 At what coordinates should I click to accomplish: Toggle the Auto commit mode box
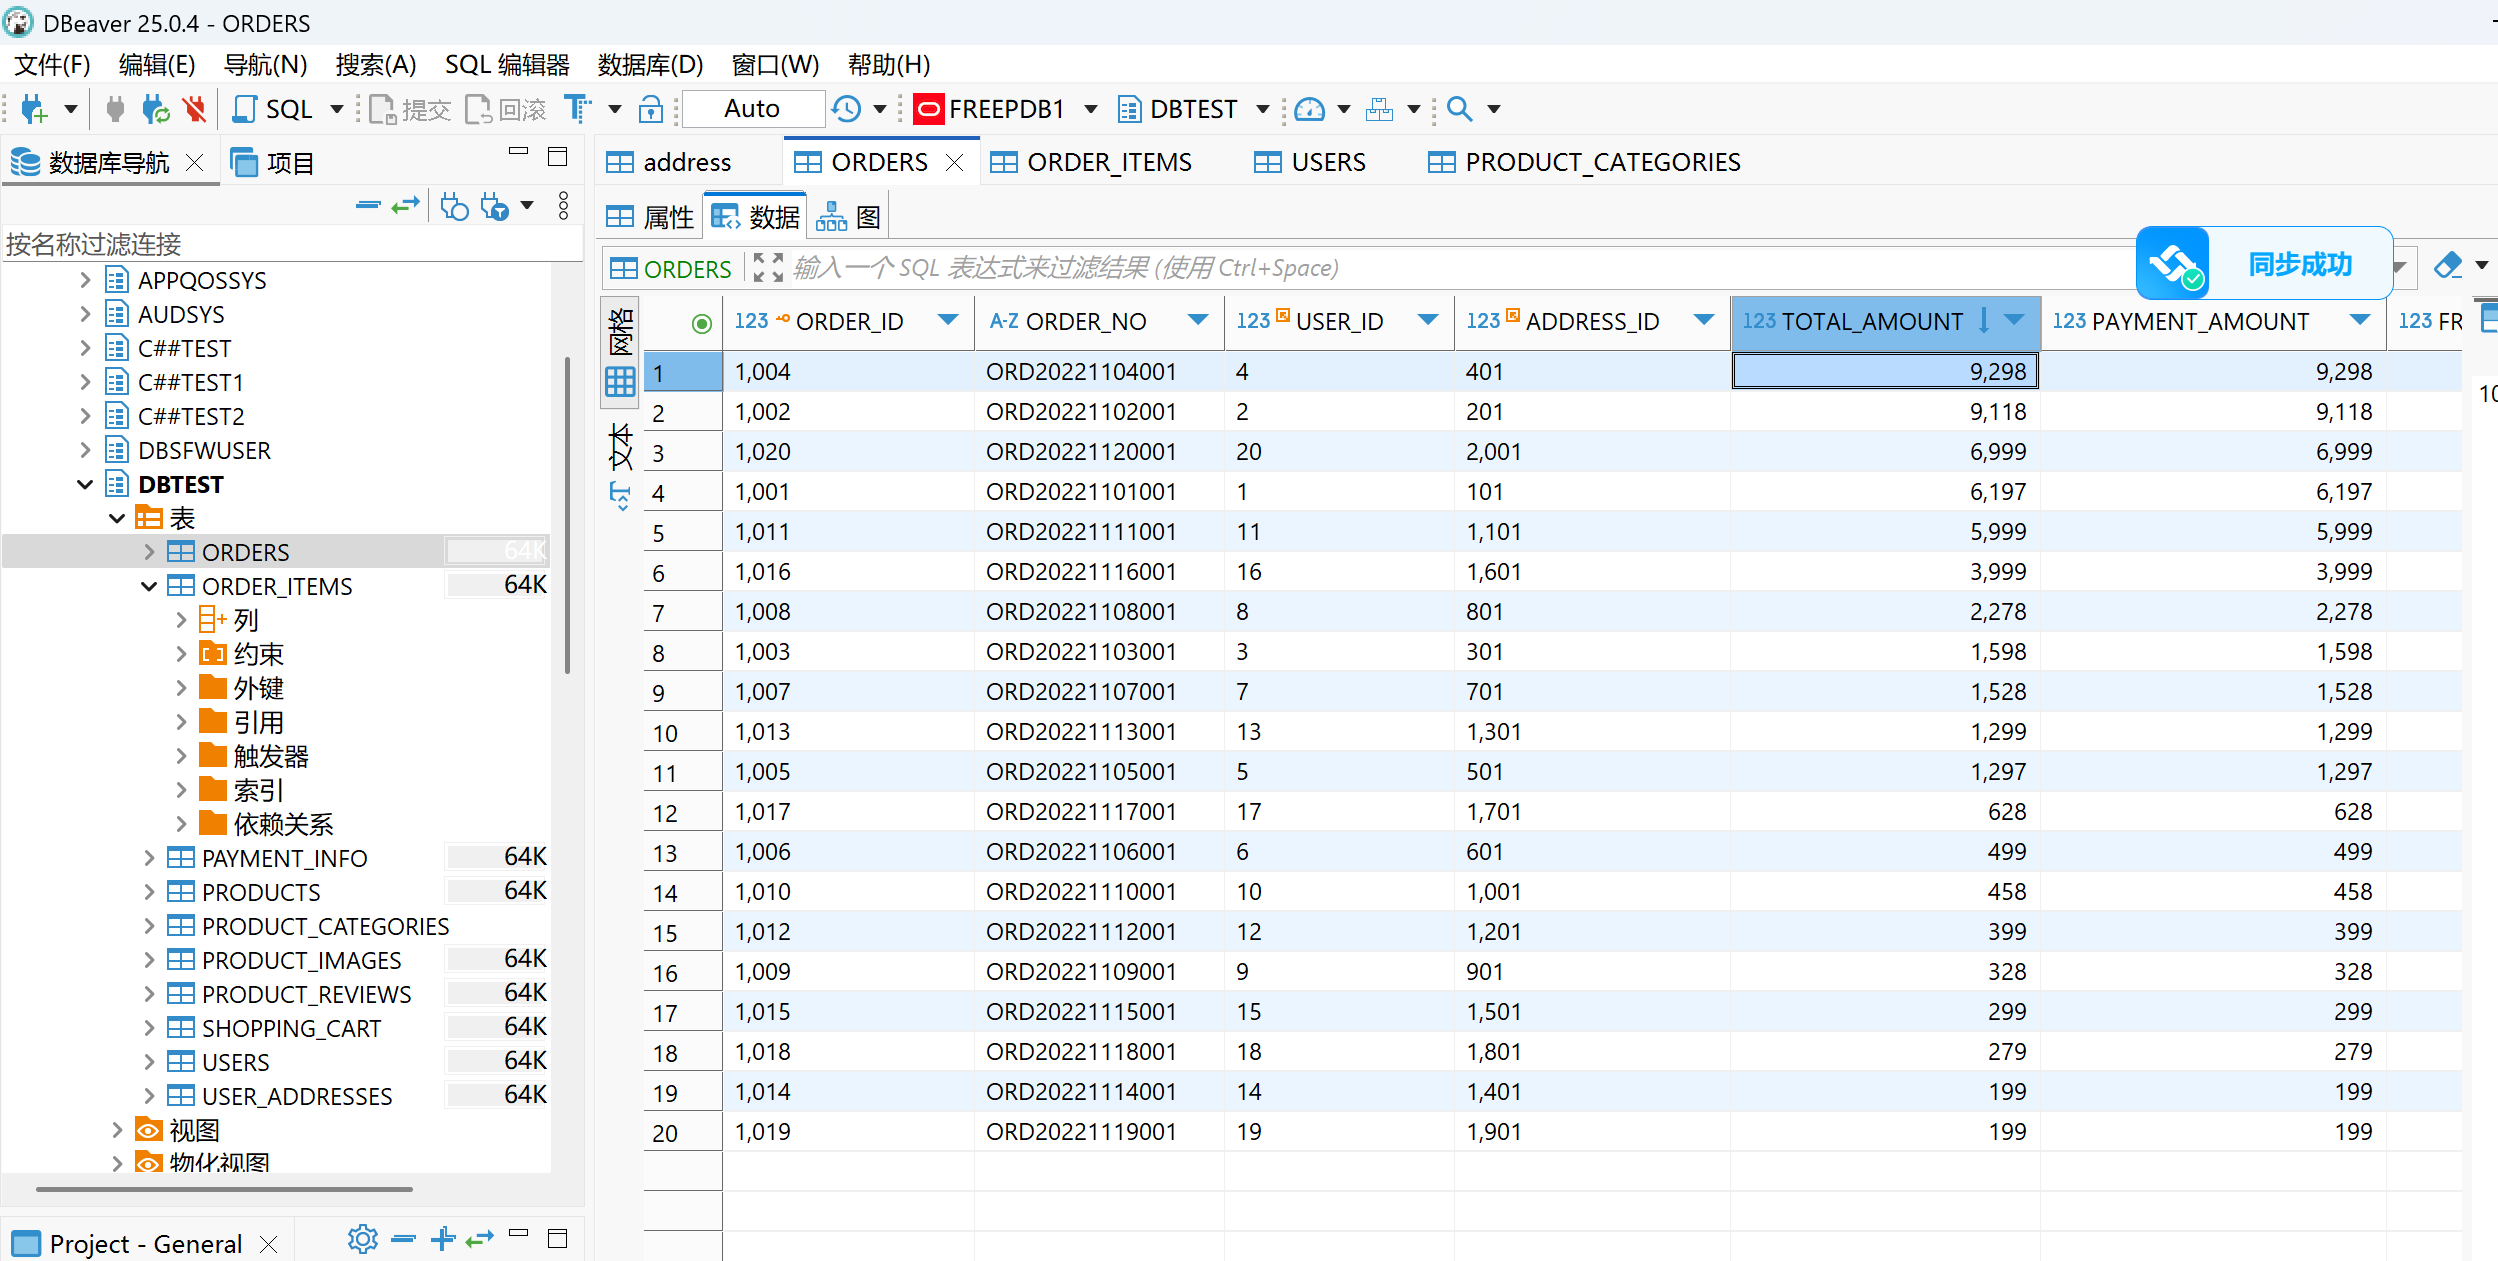pos(752,109)
